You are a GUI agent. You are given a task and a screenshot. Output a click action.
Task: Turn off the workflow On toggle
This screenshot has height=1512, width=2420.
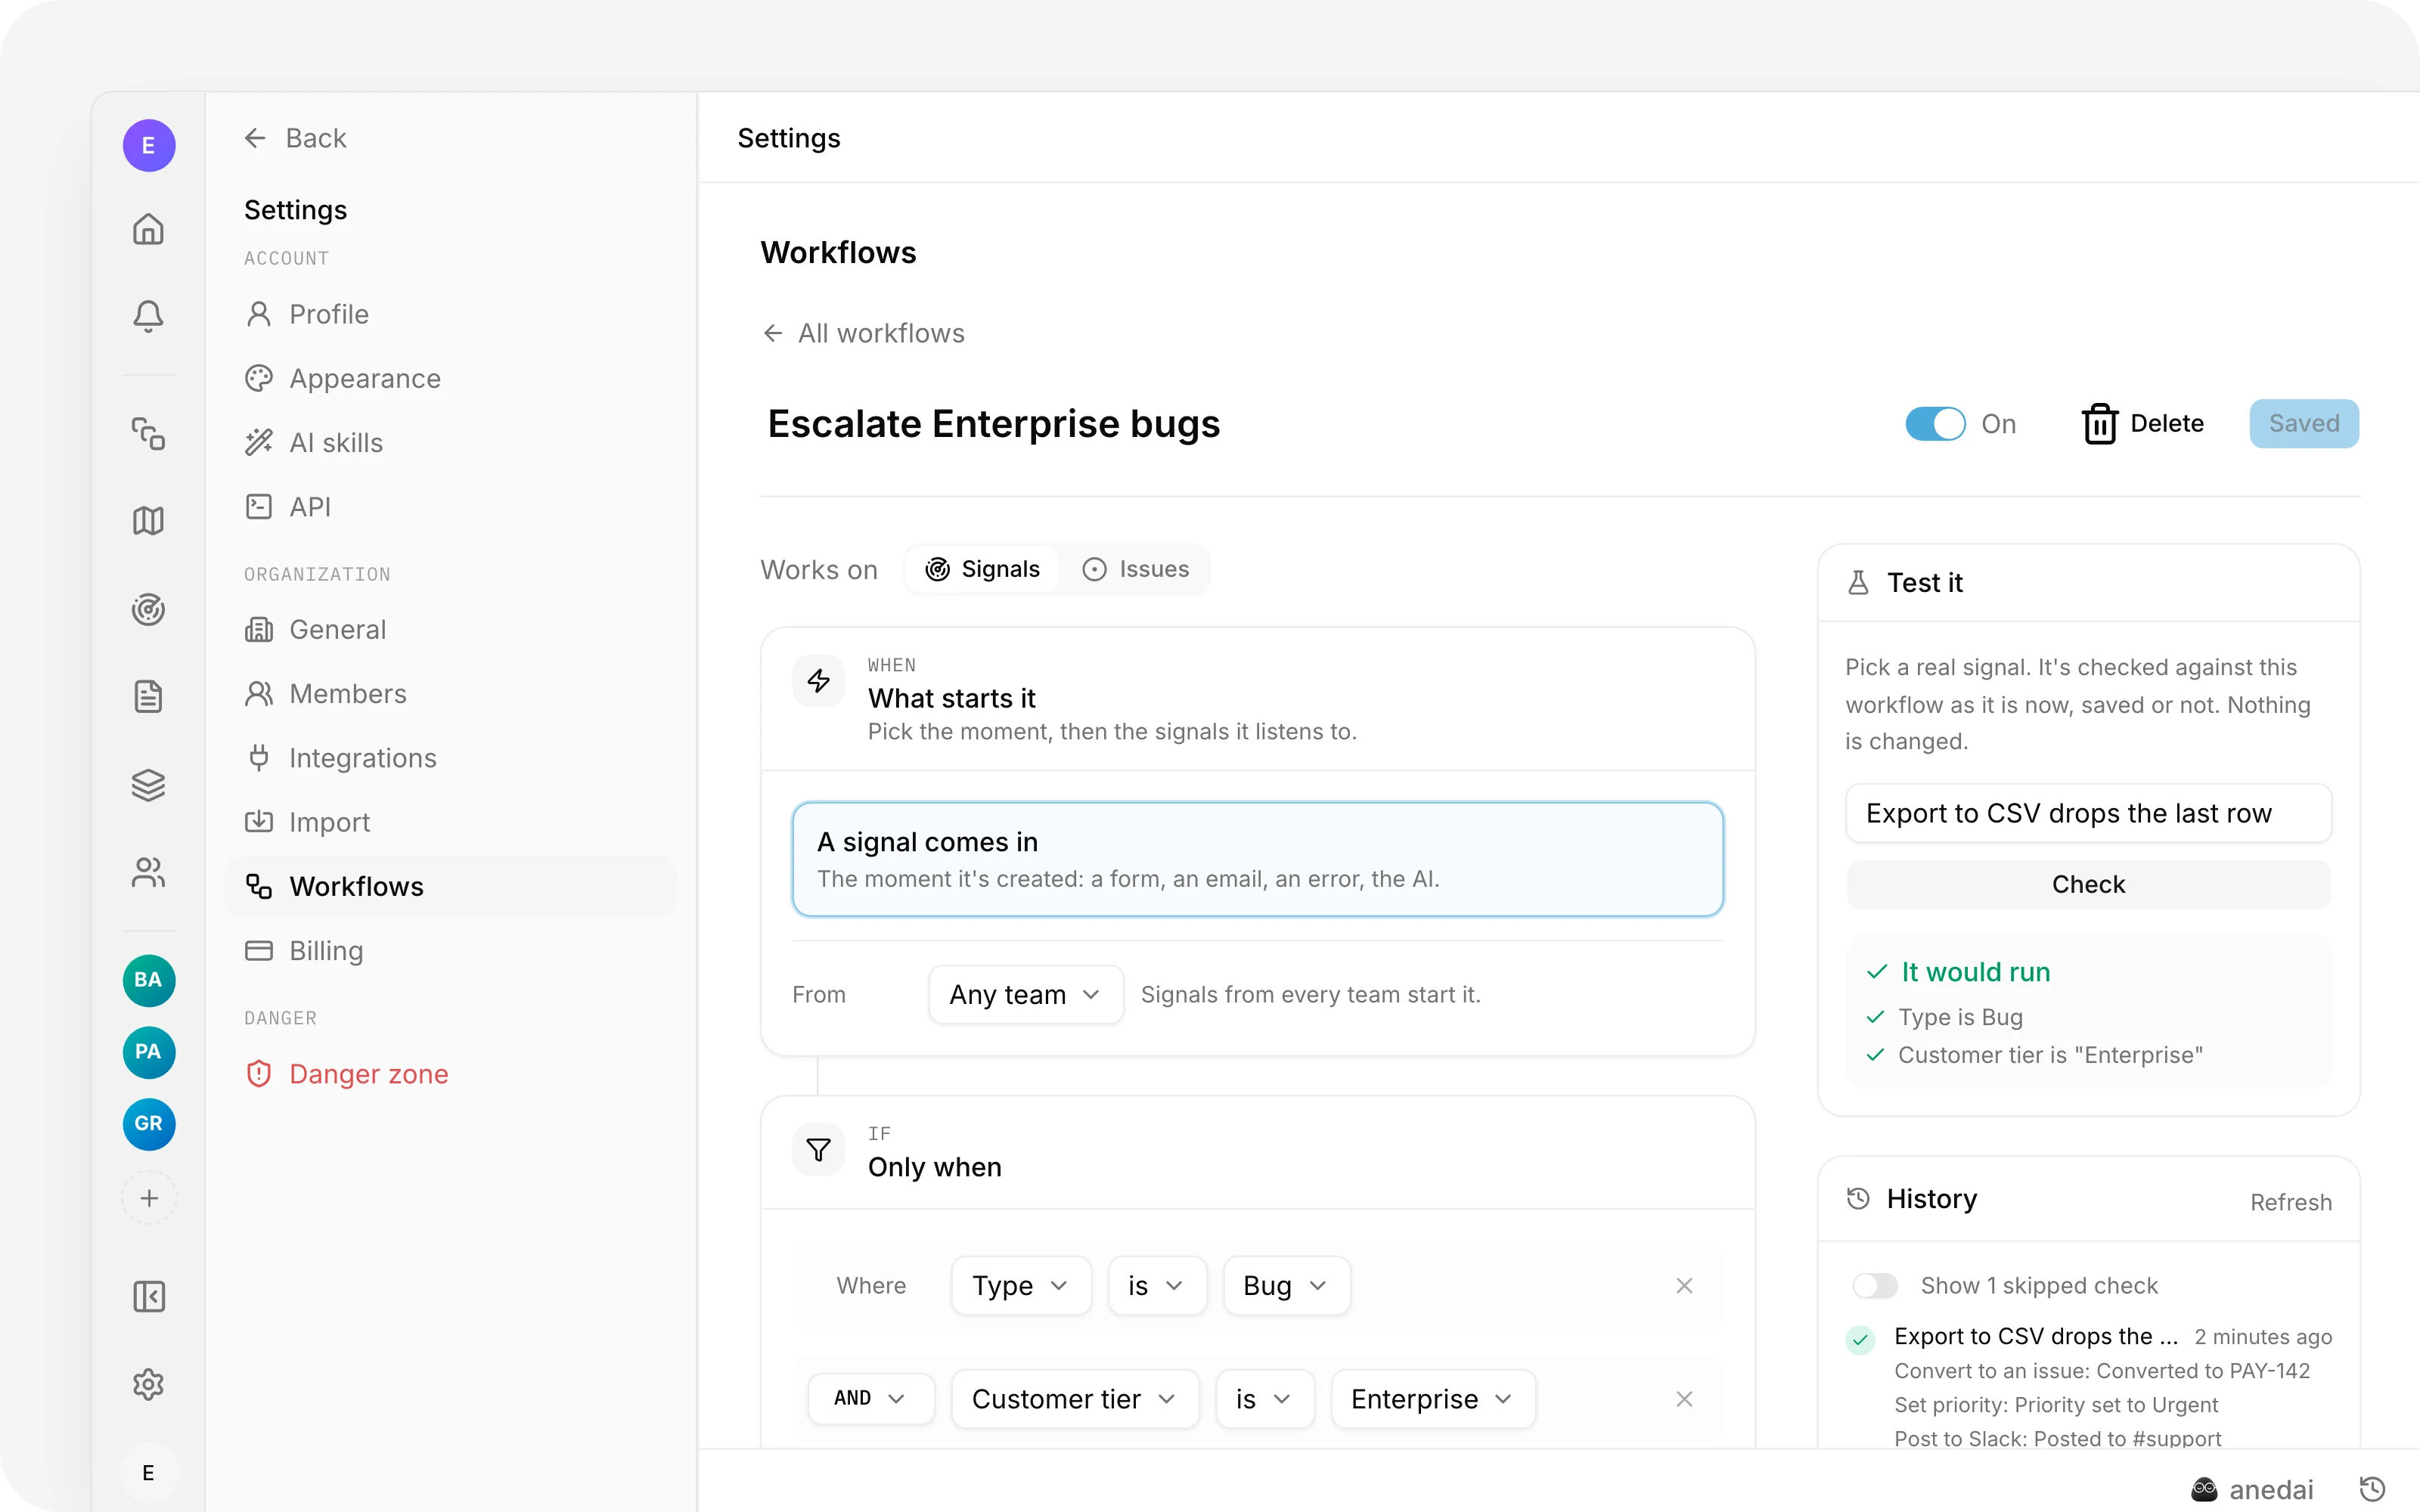click(x=1935, y=424)
